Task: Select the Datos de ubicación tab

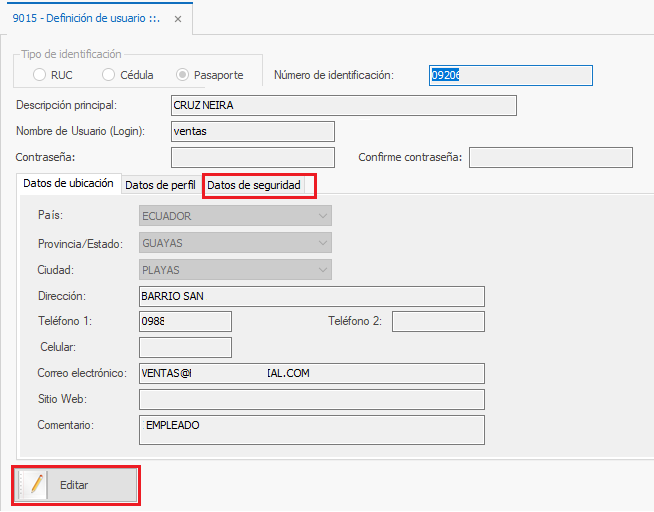Action: 68,184
